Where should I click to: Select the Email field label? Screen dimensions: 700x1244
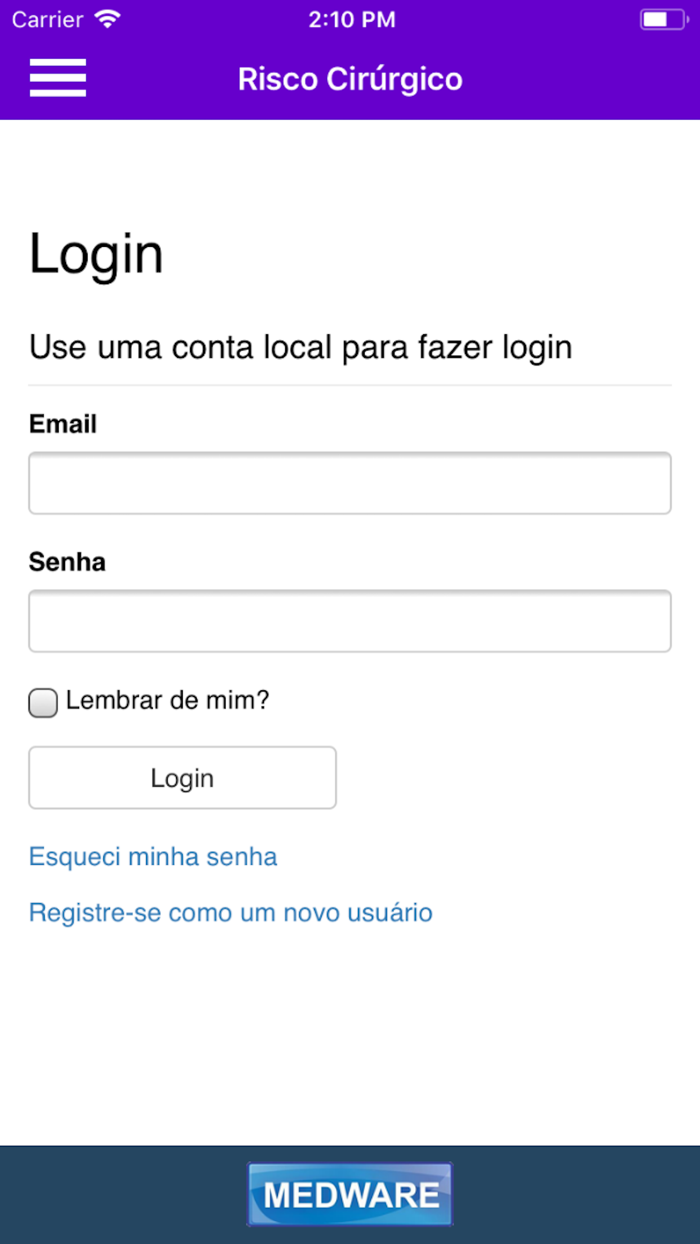tap(62, 424)
